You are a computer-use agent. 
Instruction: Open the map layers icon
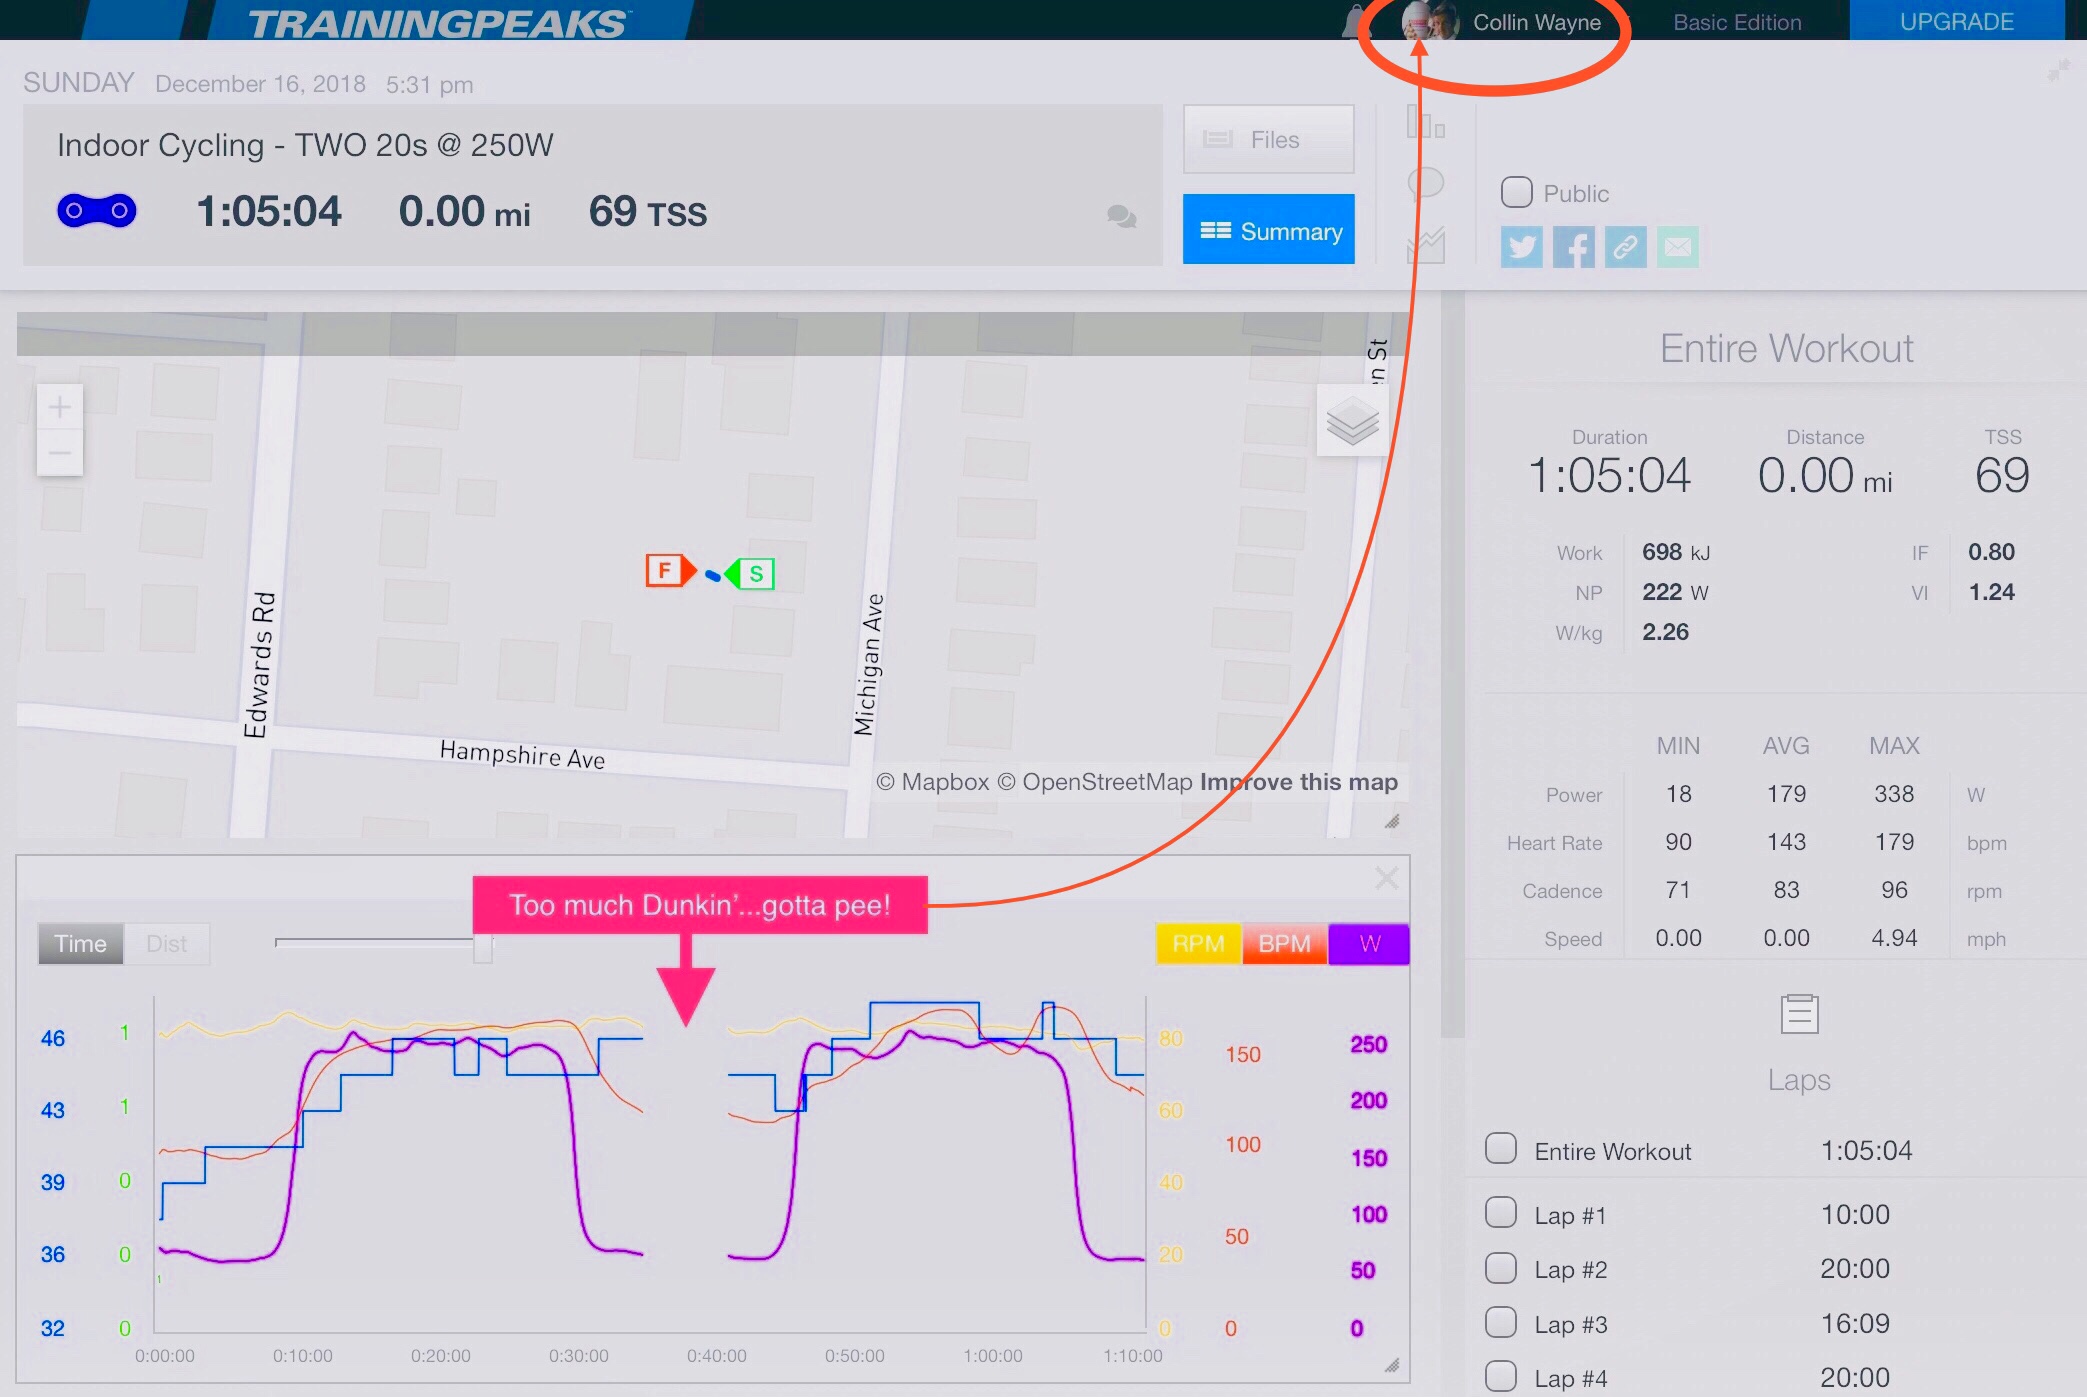click(1352, 421)
